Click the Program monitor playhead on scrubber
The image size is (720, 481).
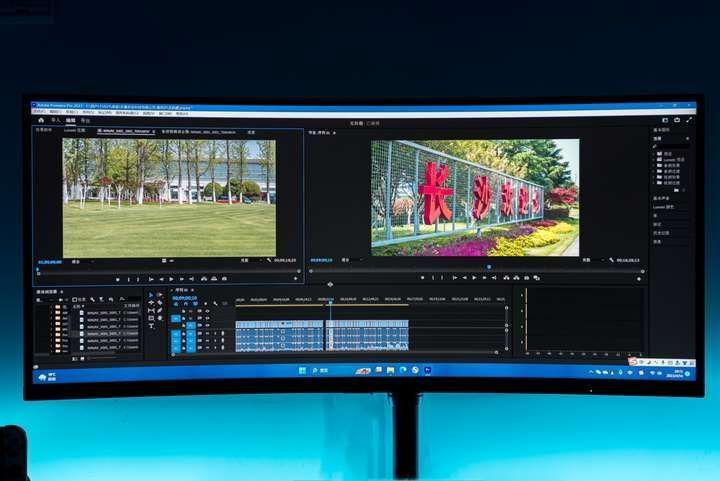click(489, 267)
